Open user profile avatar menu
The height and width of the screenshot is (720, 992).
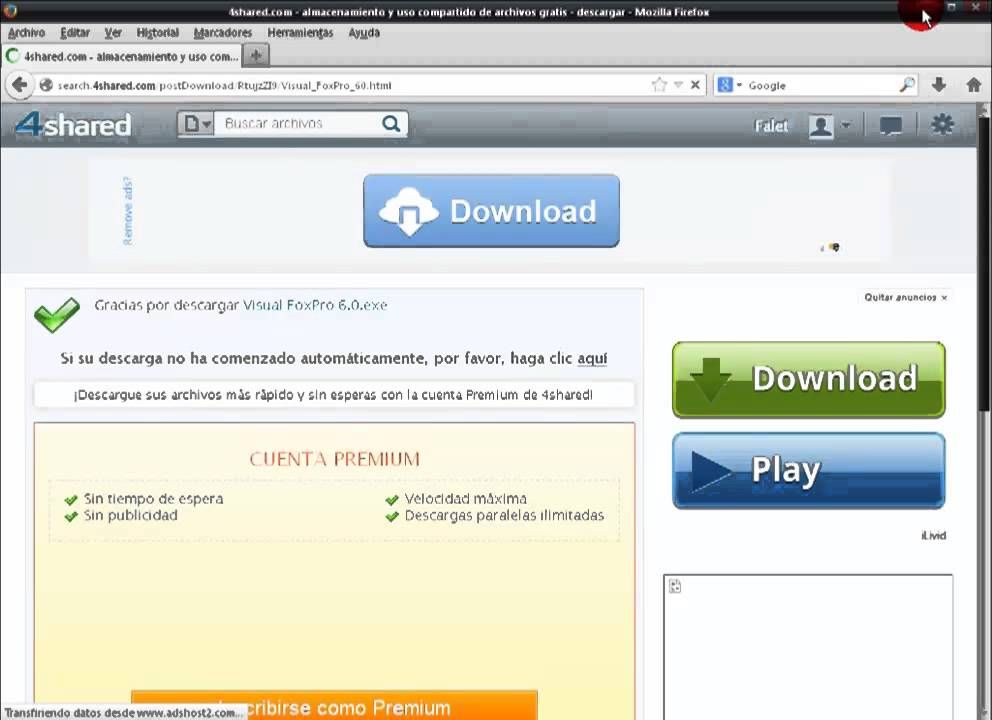click(821, 126)
